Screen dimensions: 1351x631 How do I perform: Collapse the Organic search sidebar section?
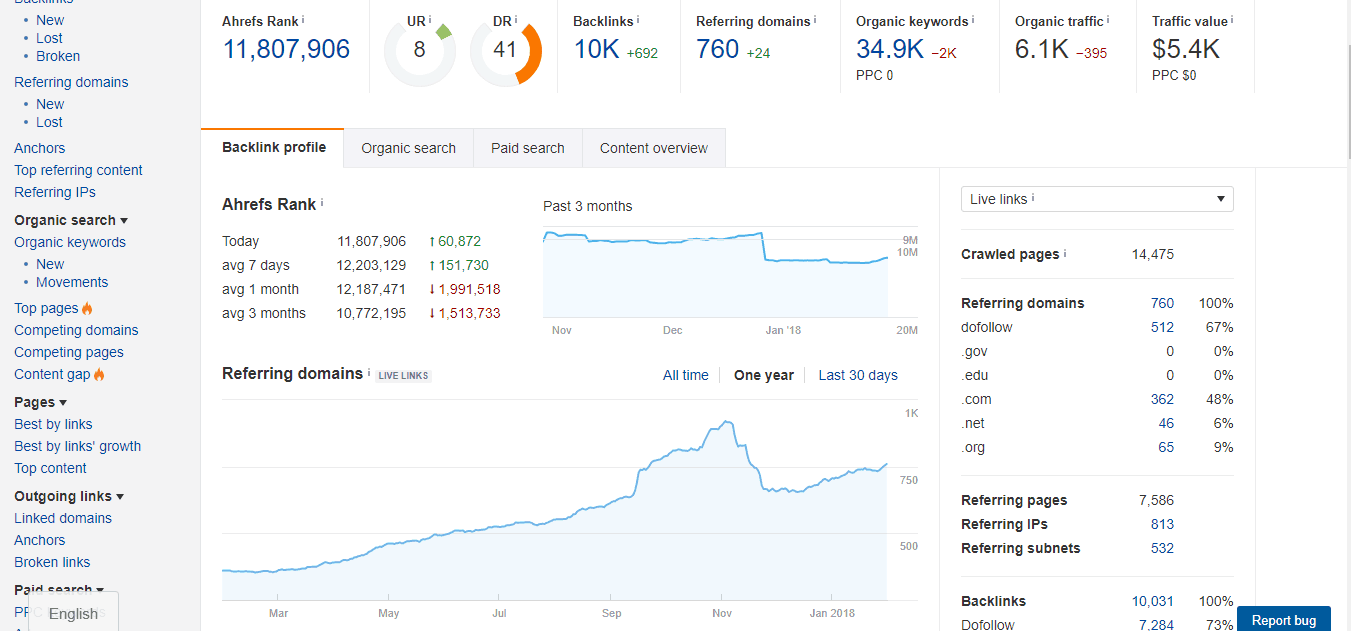[71, 220]
